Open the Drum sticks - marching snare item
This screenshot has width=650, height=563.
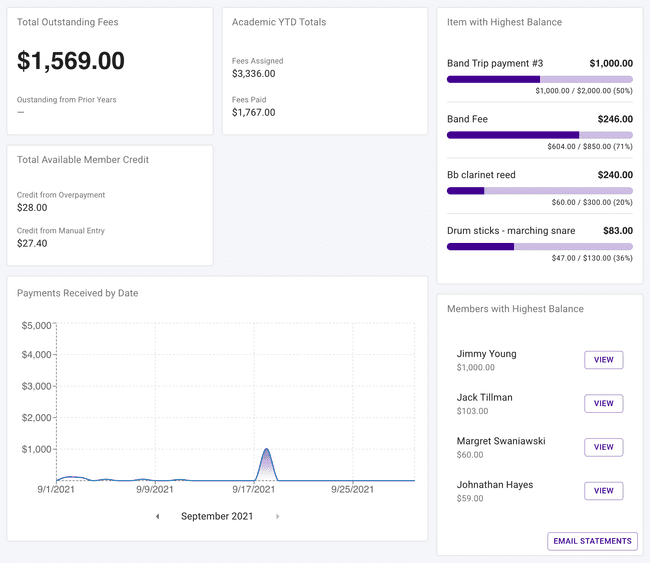(x=511, y=230)
